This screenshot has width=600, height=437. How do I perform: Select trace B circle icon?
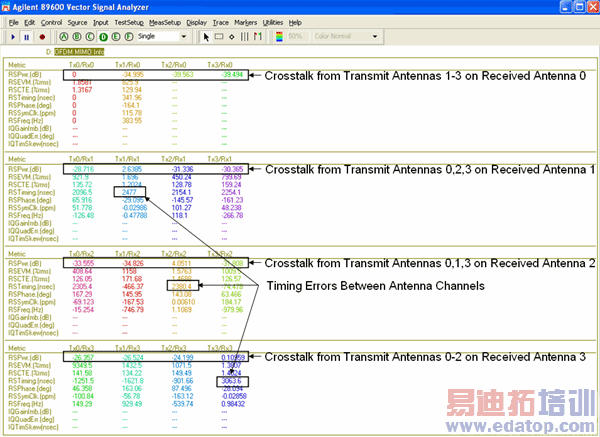pos(77,37)
